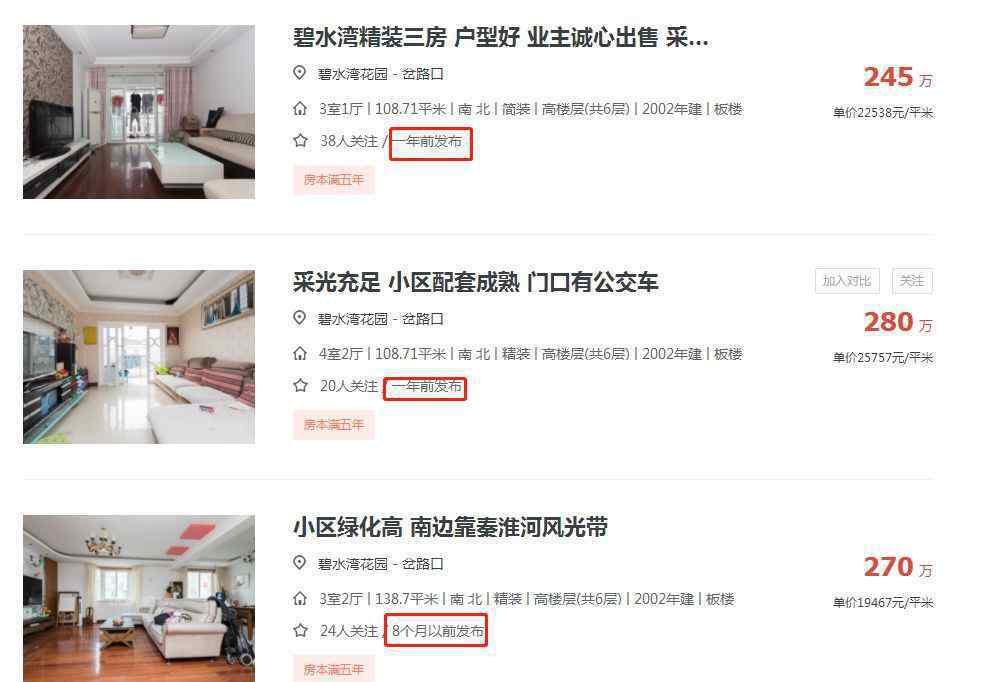Click location pin icon of 270万 listing
This screenshot has height=682, width=981.
[x=300, y=563]
